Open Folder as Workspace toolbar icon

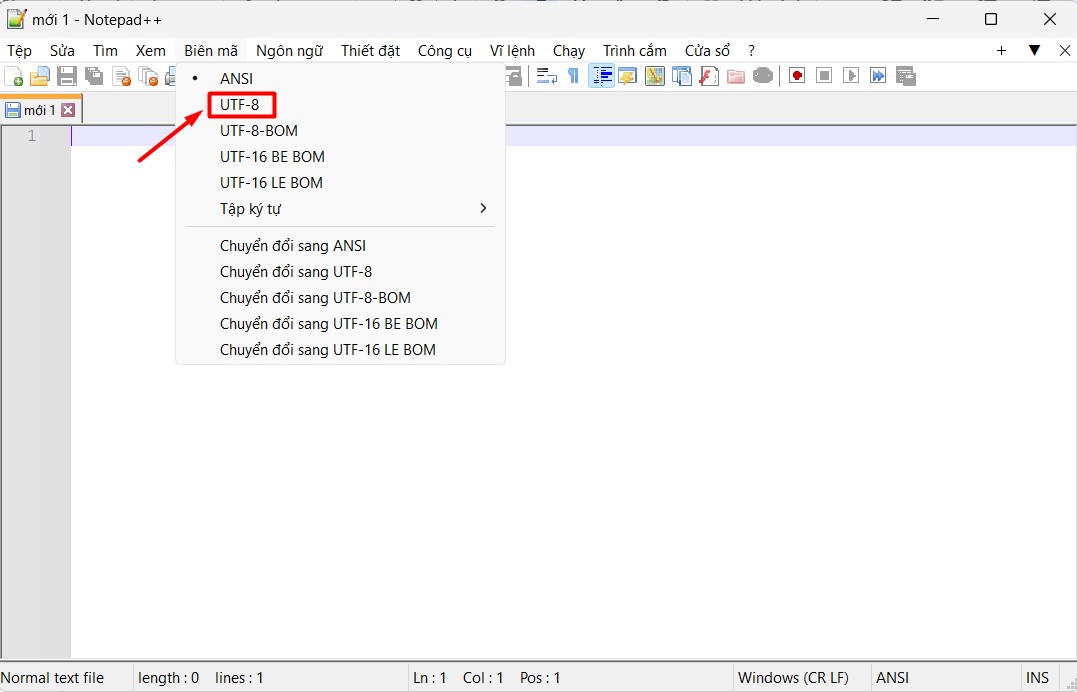point(736,76)
